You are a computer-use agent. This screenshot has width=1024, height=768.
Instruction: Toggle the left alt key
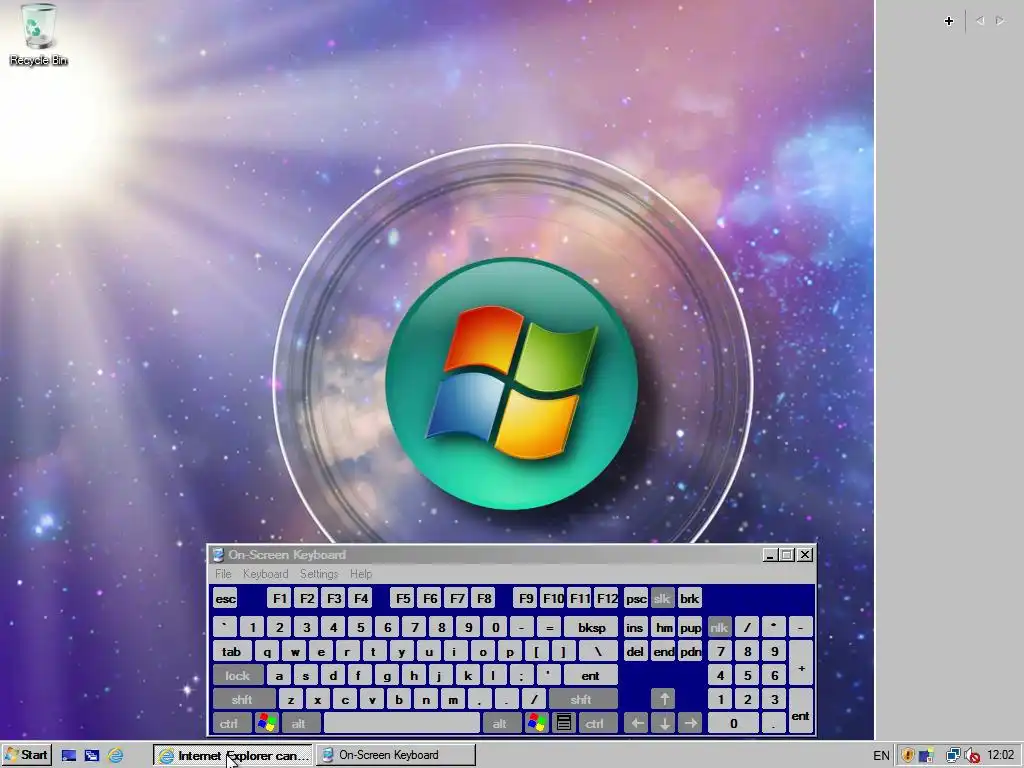(x=300, y=724)
